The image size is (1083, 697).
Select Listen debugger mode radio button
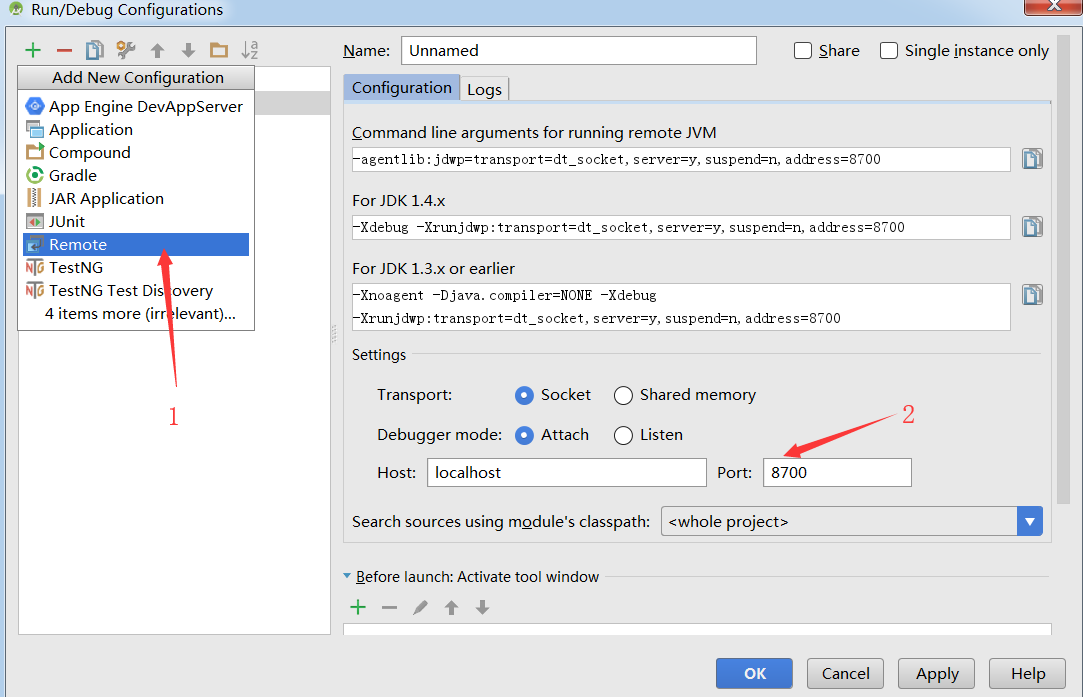click(623, 435)
